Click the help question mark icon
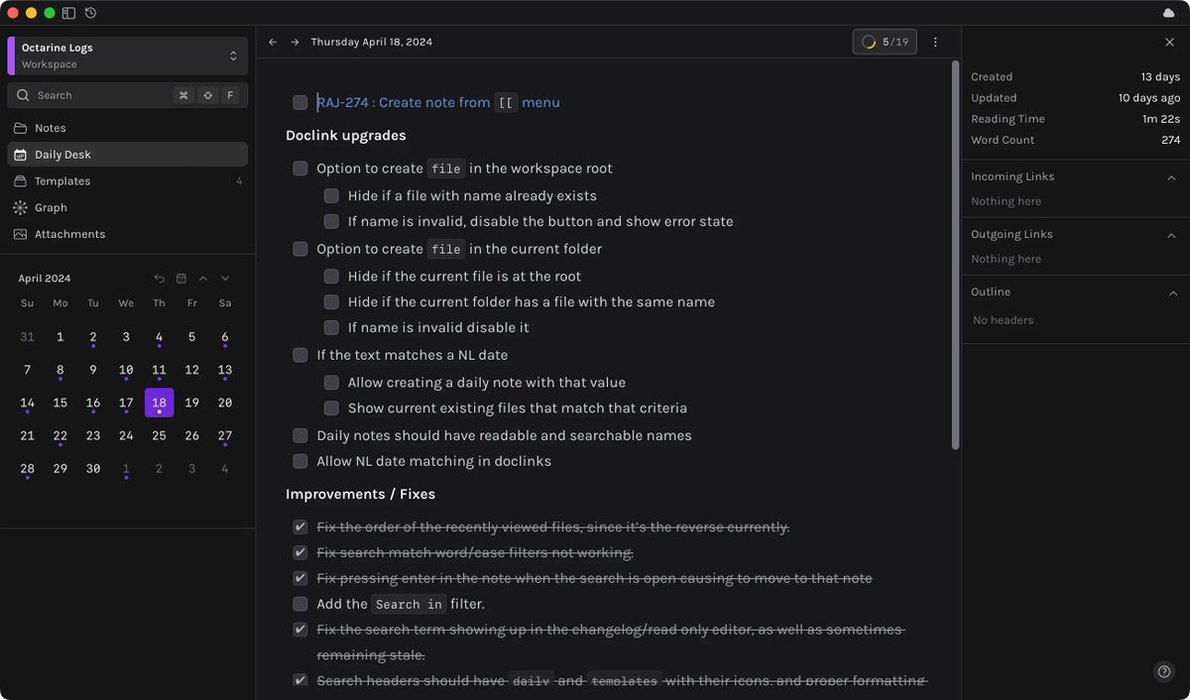1190x700 pixels. pos(1163,671)
